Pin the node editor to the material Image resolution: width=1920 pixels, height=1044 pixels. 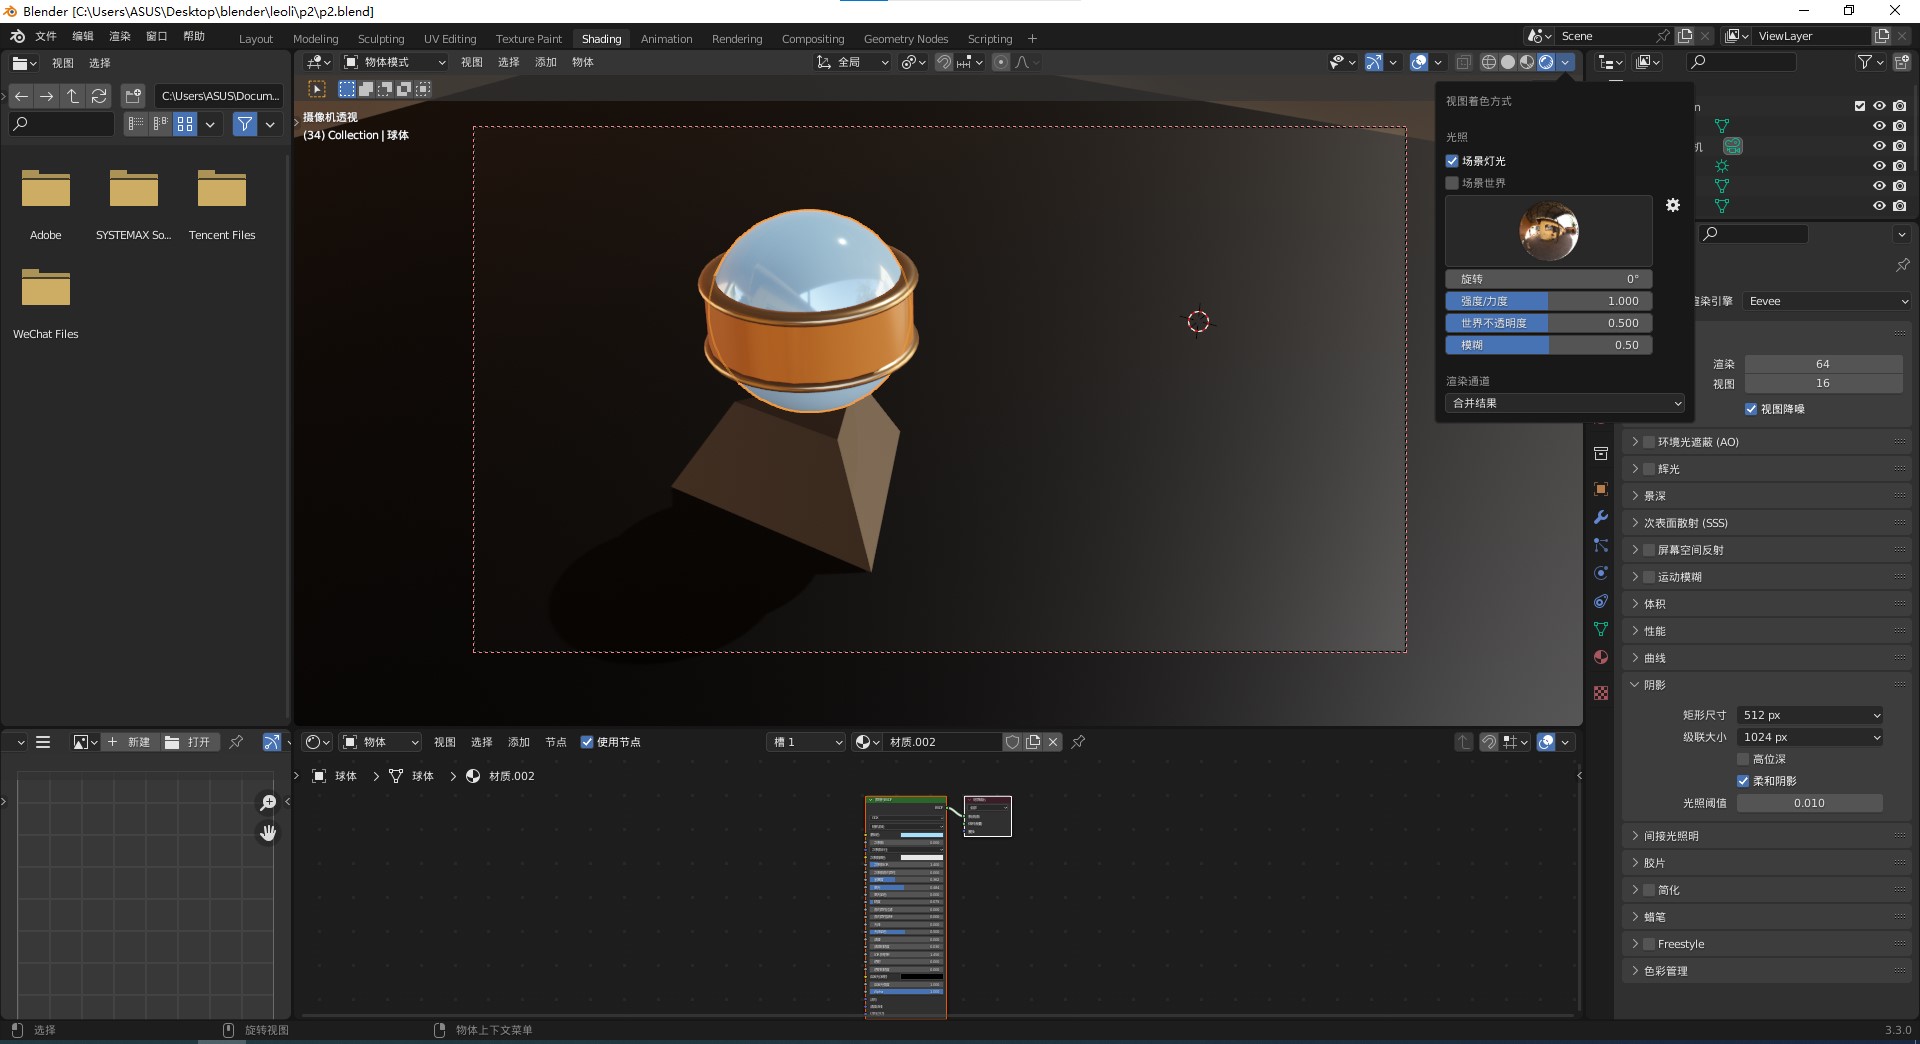pos(1078,742)
